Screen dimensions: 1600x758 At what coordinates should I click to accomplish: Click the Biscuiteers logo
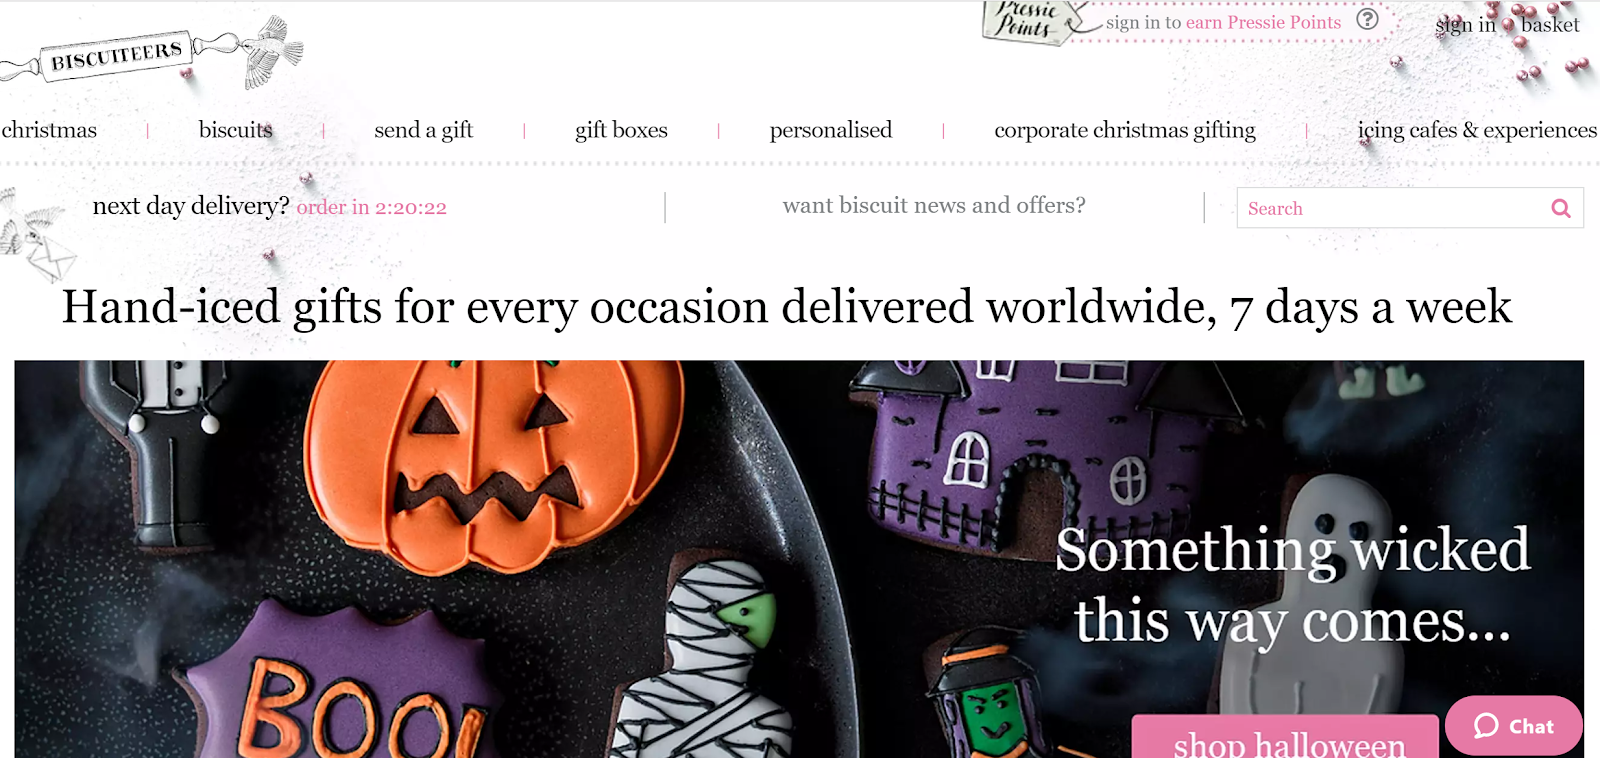coord(150,54)
